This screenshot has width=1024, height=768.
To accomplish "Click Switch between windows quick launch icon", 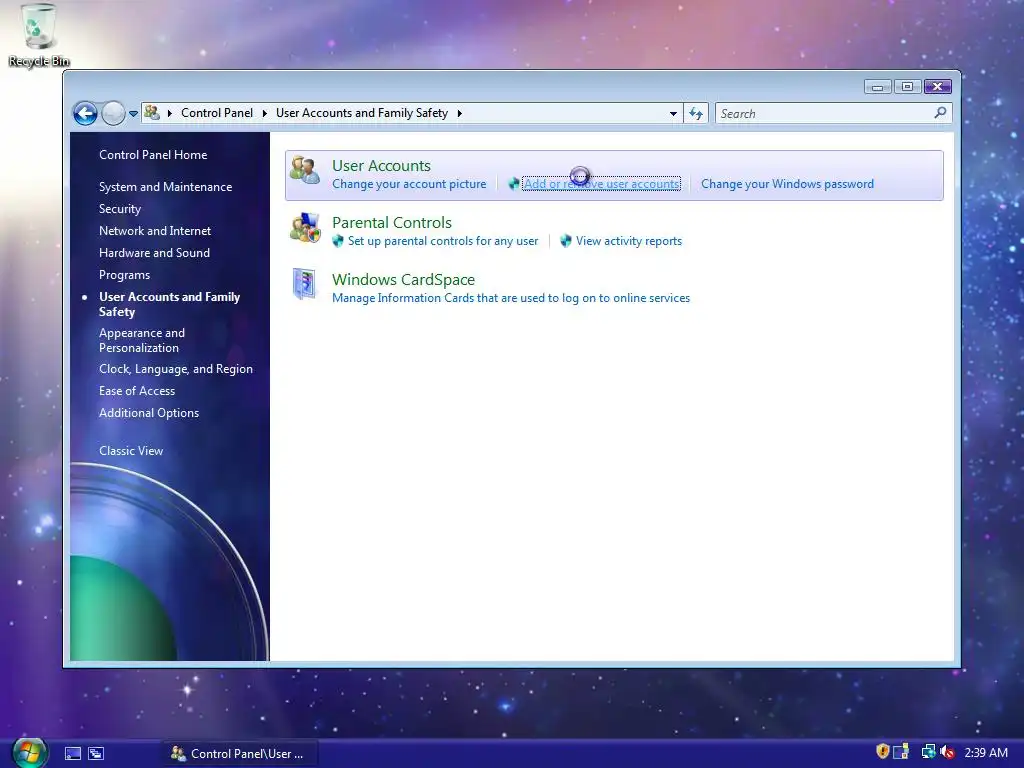I will 96,754.
